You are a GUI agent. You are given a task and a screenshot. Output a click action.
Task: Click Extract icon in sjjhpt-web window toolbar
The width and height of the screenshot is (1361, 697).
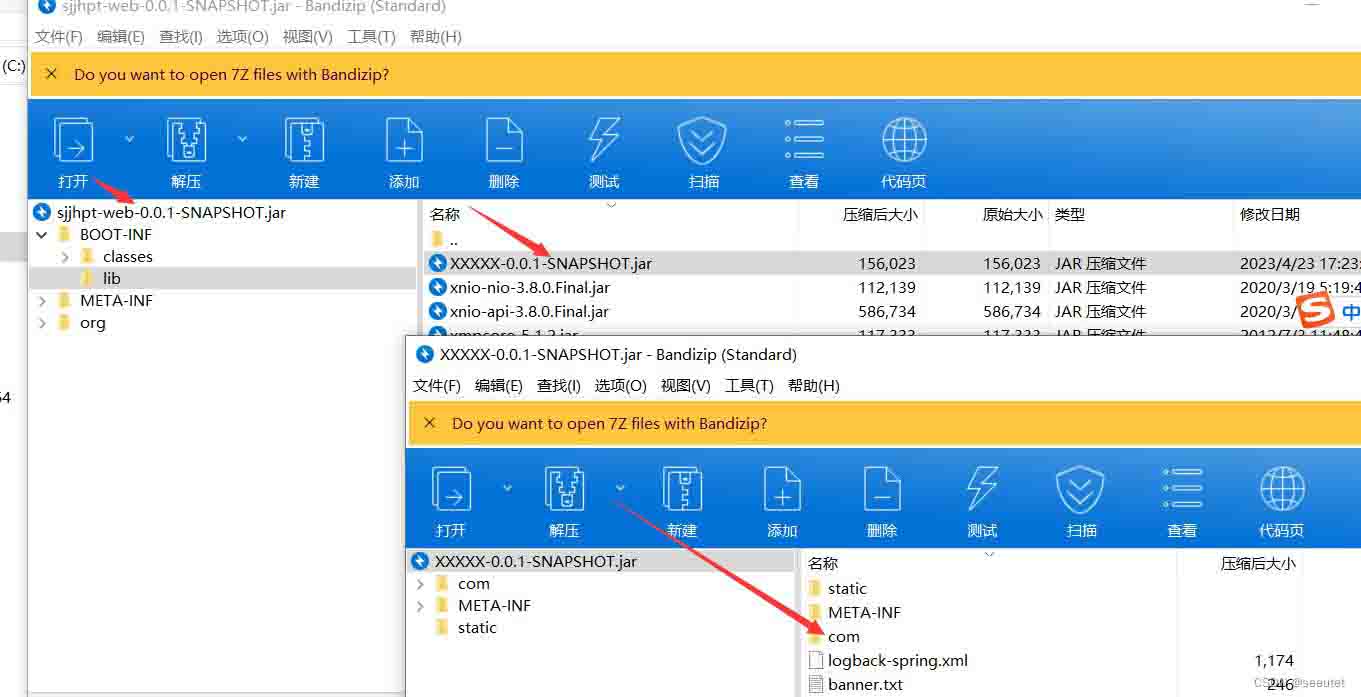pos(186,141)
